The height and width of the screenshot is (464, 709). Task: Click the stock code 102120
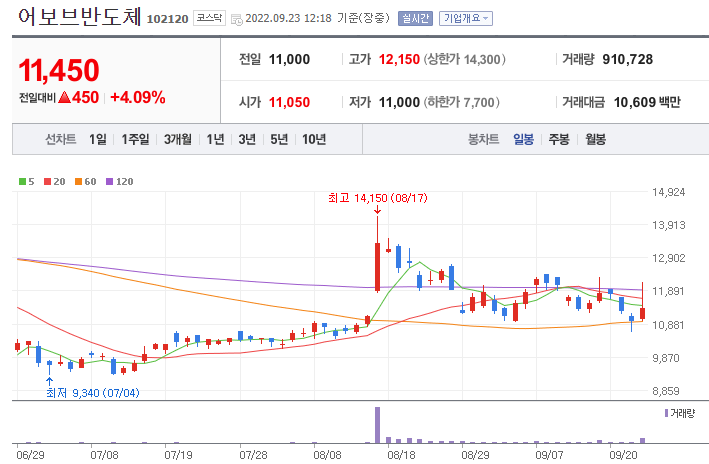[168, 19]
